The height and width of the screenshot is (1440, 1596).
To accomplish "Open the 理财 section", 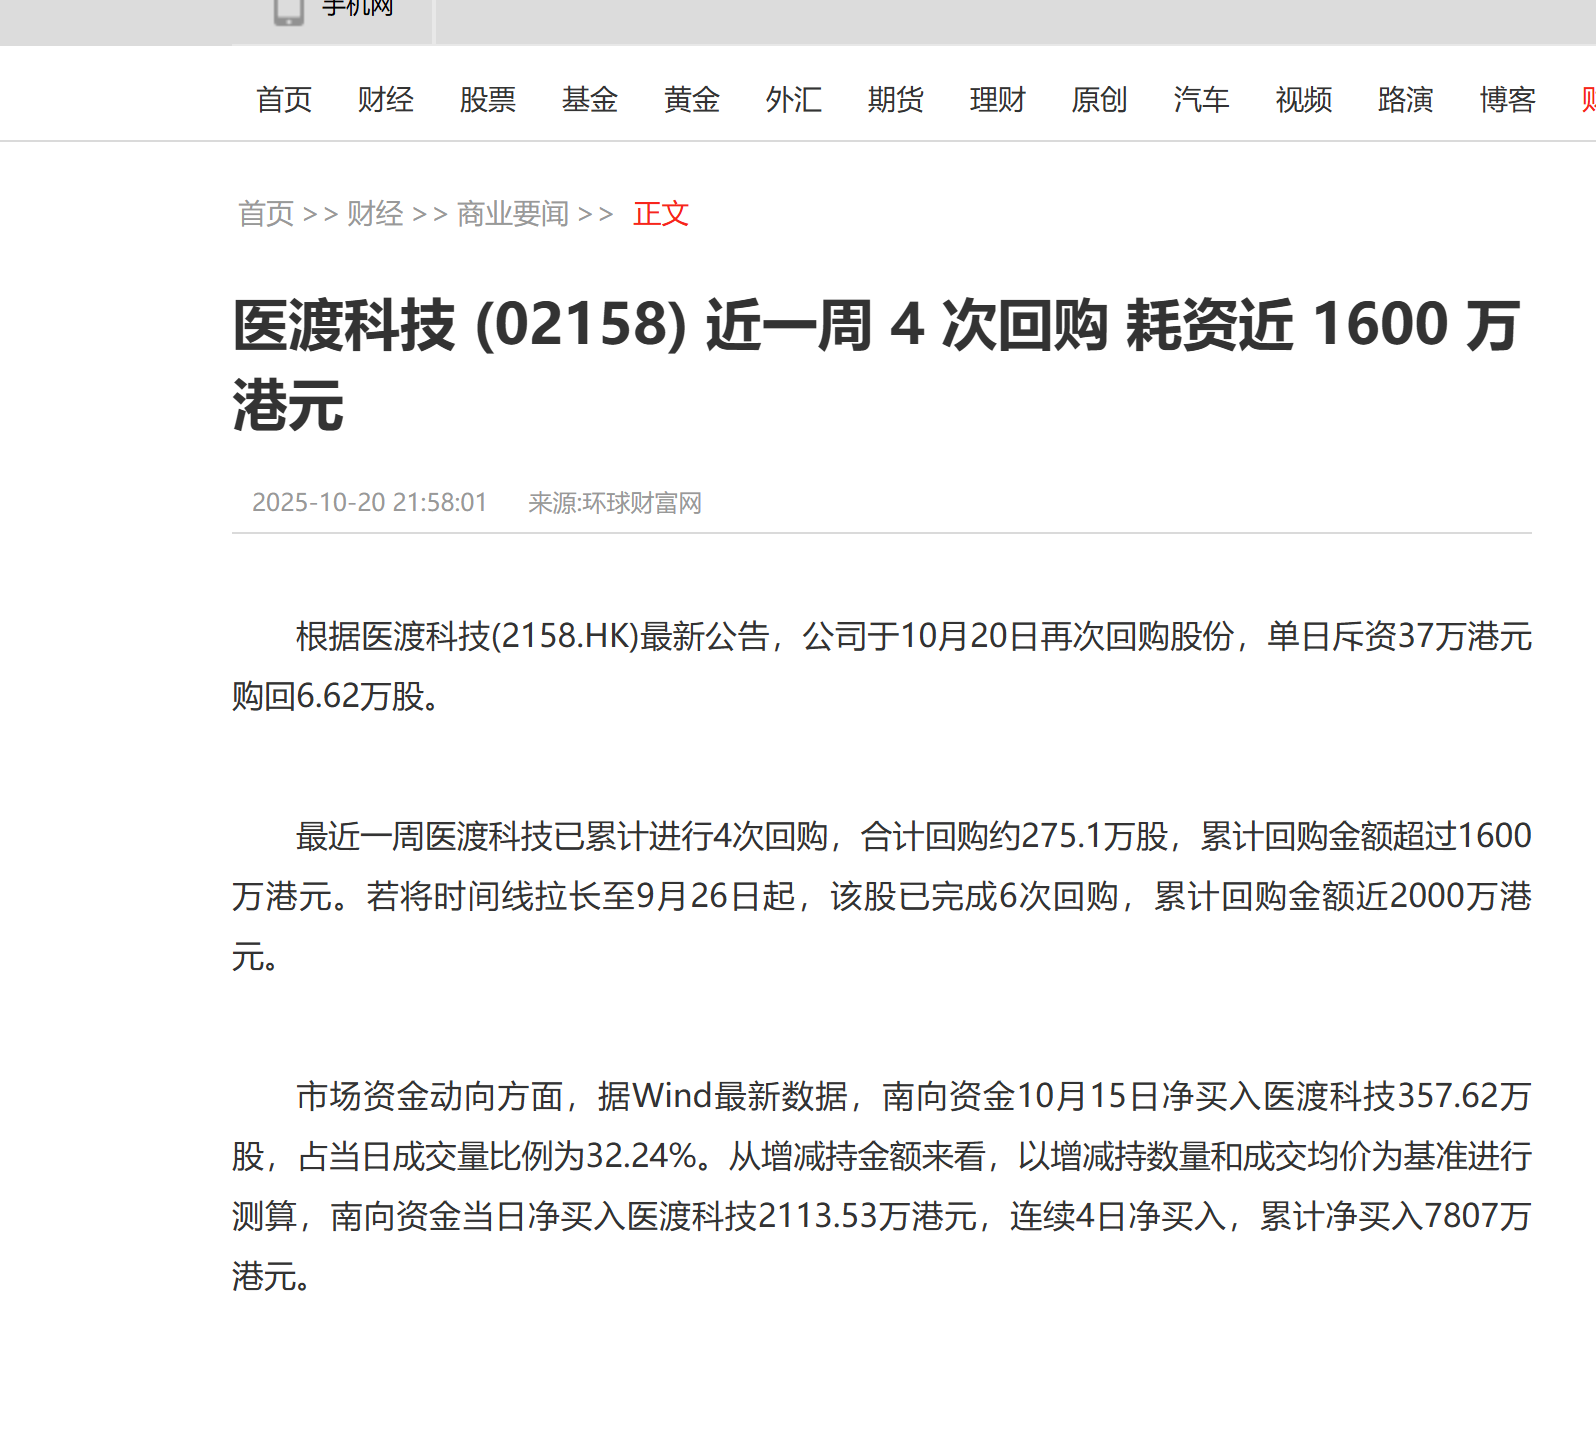I will [998, 100].
